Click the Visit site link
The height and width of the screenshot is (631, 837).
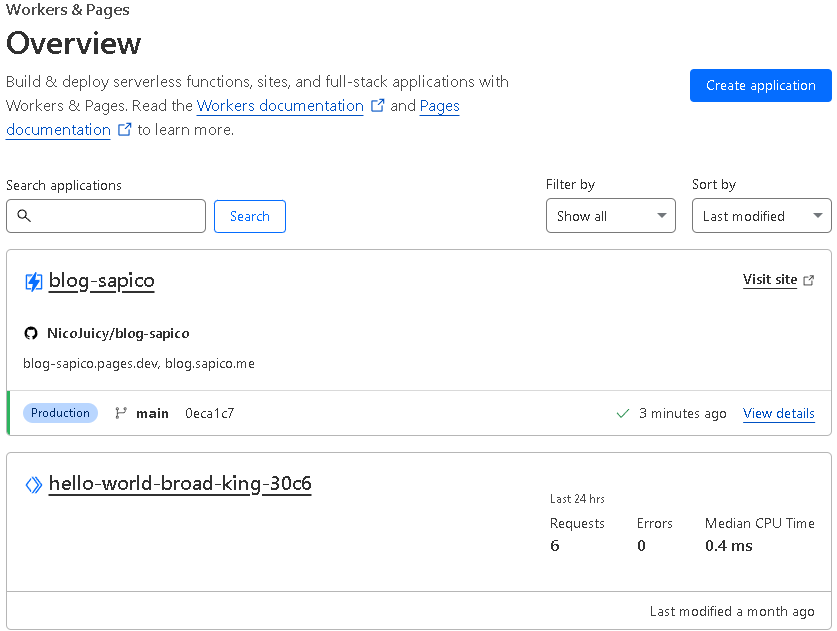coord(770,280)
